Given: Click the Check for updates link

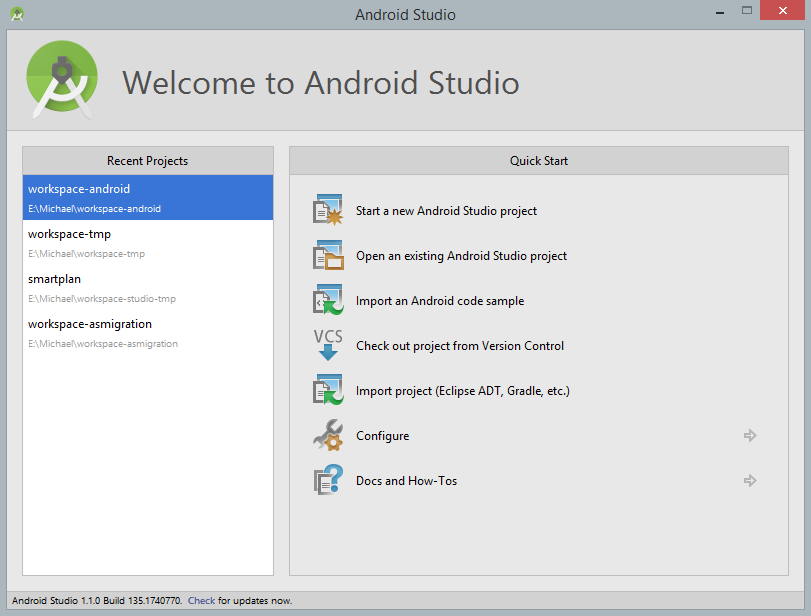Looking at the screenshot, I should [201, 600].
